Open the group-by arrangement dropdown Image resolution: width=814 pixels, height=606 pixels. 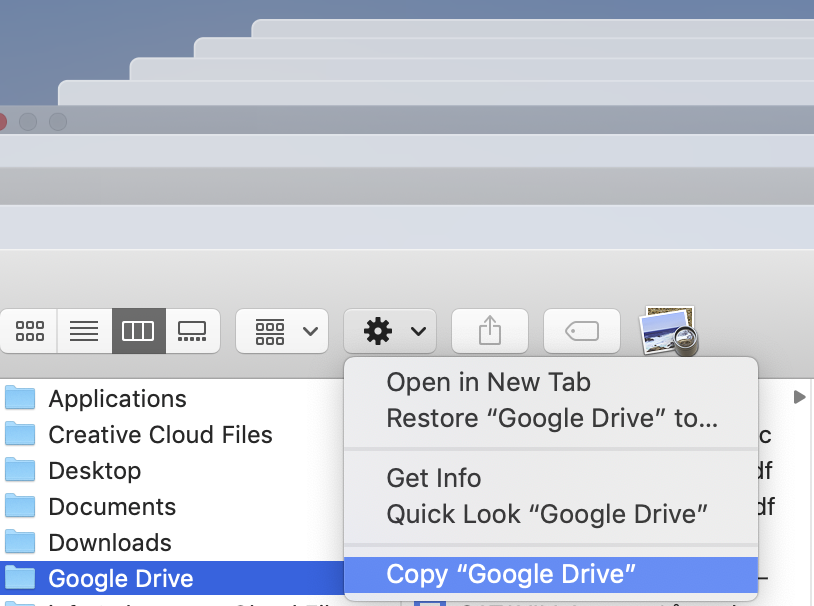[x=282, y=331]
